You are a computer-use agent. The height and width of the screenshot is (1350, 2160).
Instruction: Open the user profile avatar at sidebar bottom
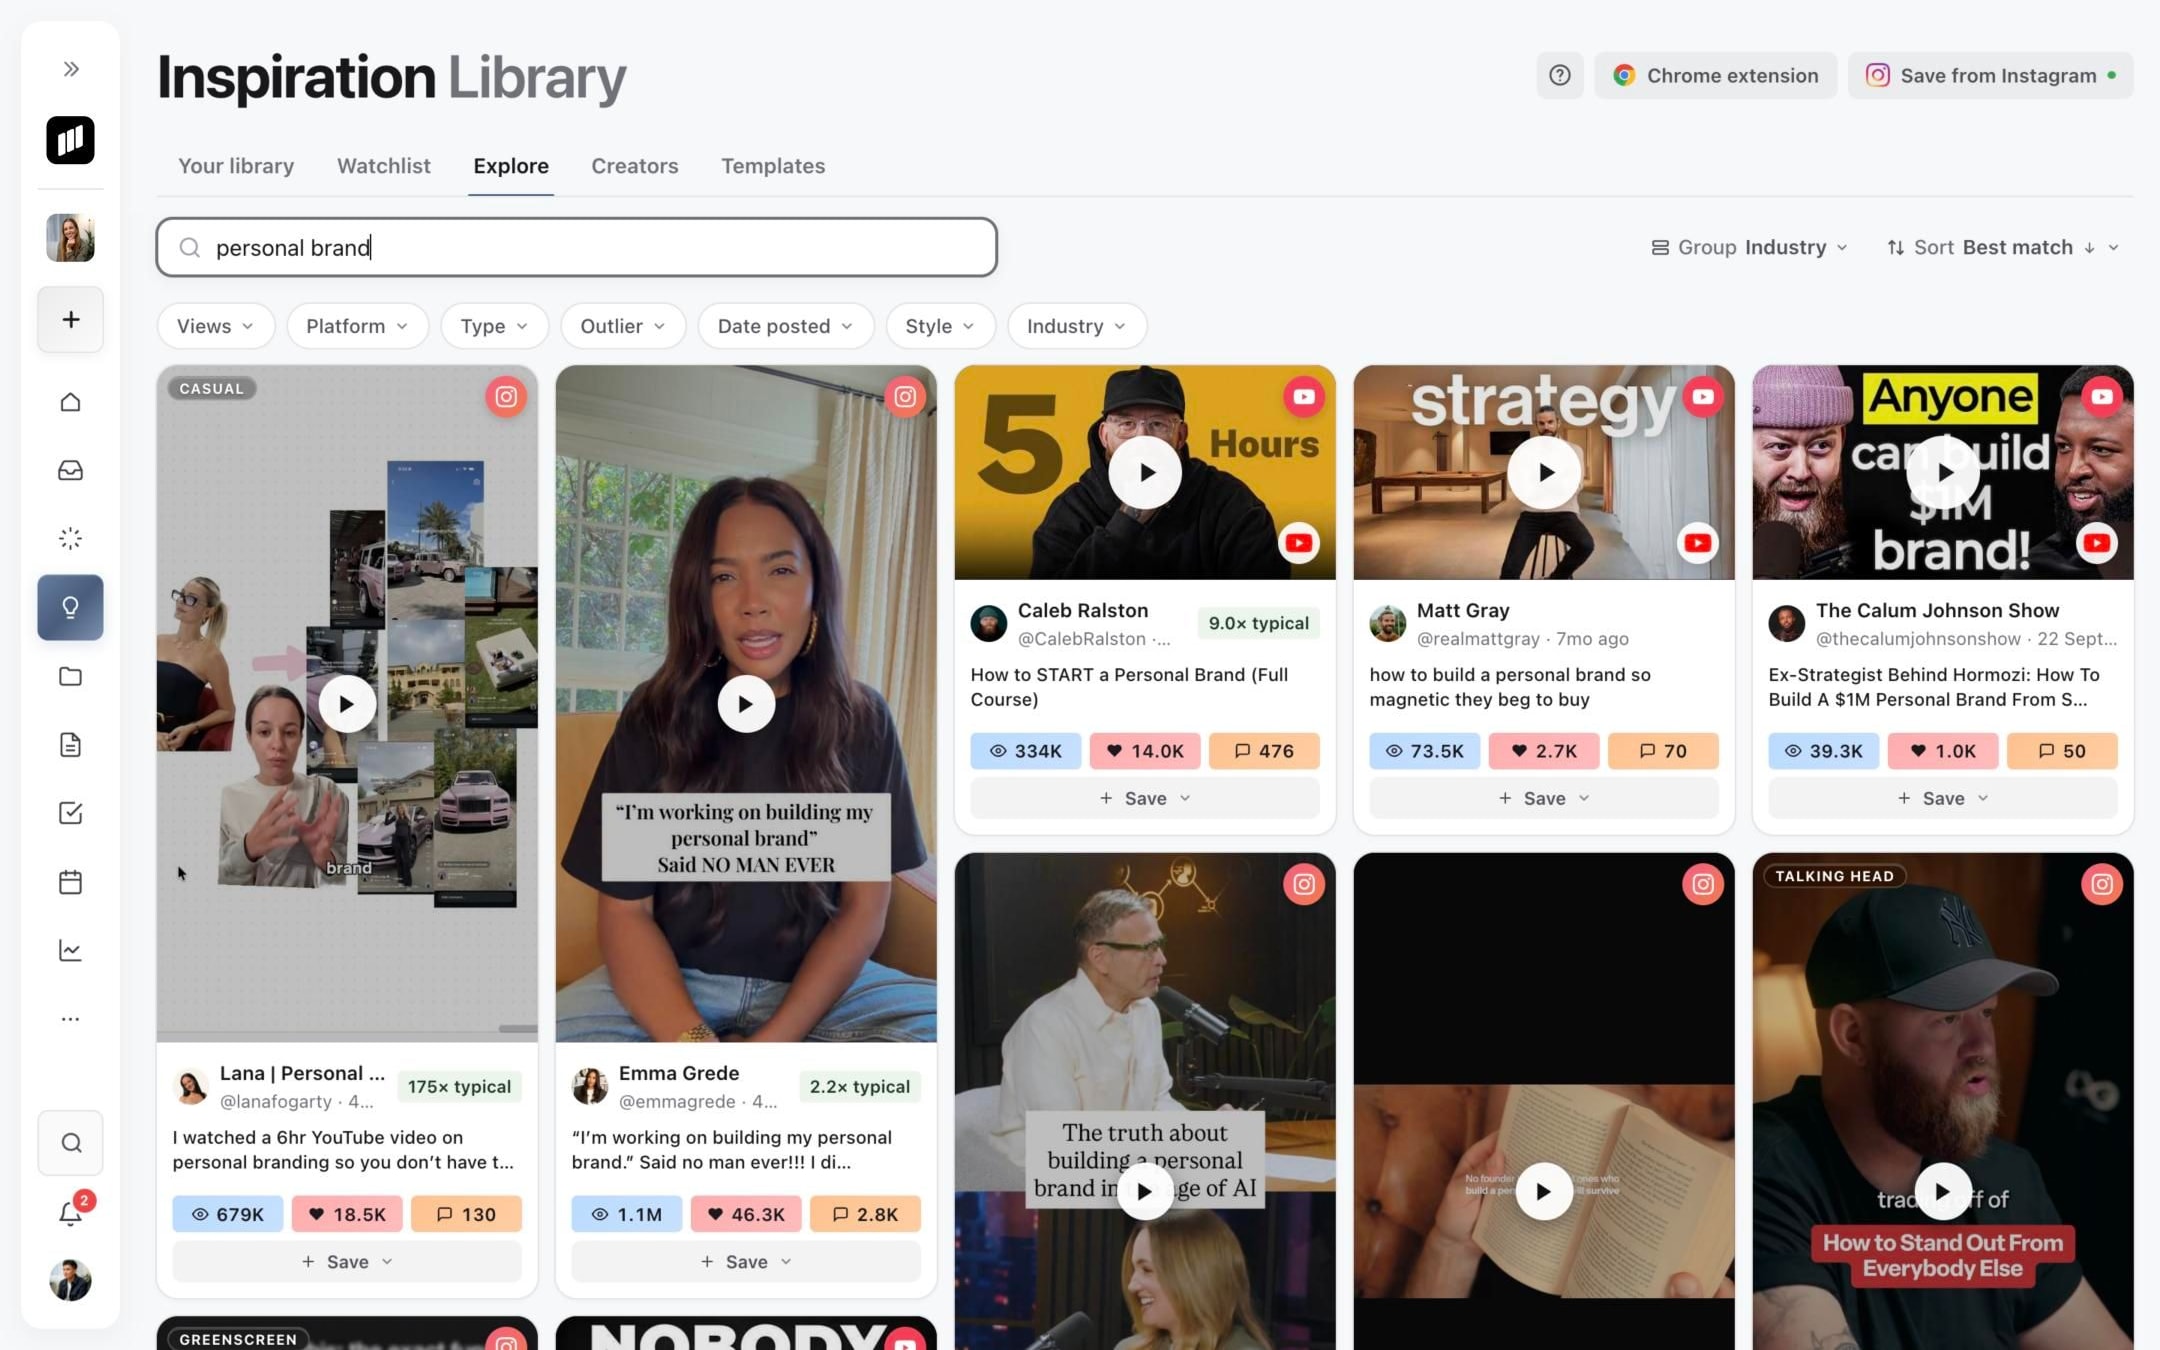[70, 1280]
